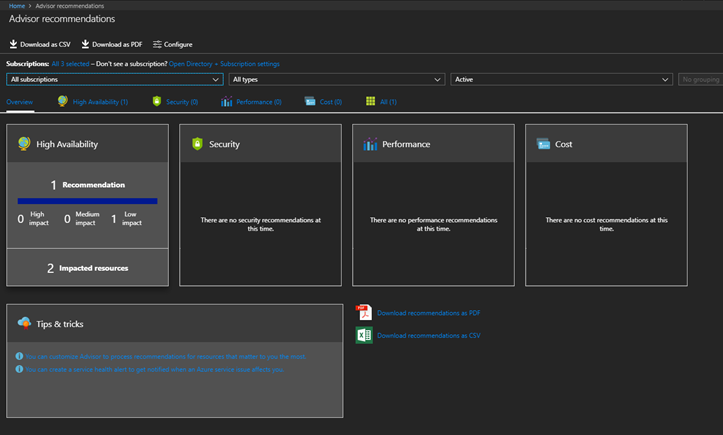
Task: Click the Cost card icon
Action: click(543, 144)
